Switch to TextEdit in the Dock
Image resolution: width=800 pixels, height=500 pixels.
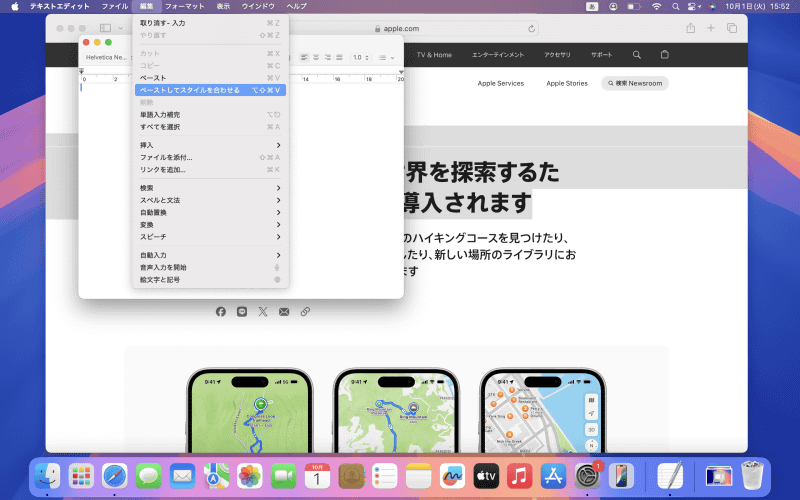click(670, 476)
